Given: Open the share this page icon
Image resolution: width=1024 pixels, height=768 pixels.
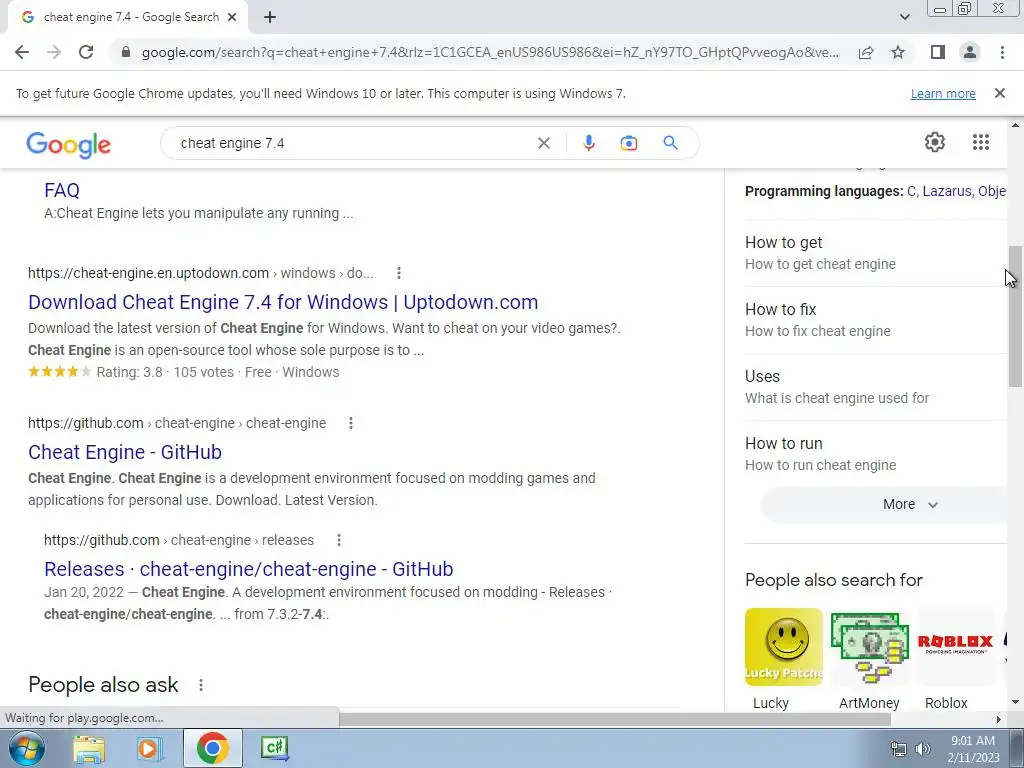Looking at the screenshot, I should 866,52.
